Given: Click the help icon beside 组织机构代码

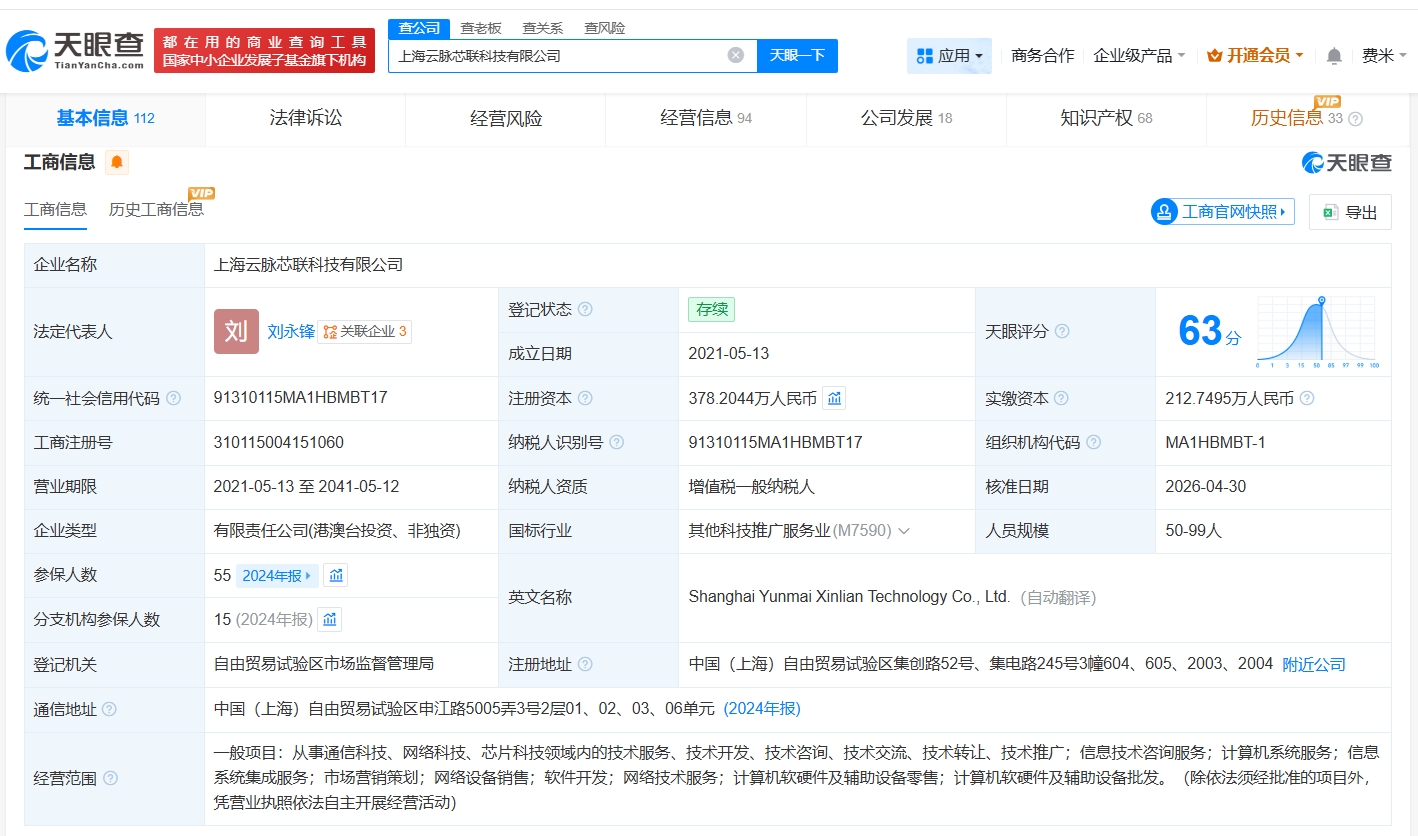Looking at the screenshot, I should tap(1094, 442).
